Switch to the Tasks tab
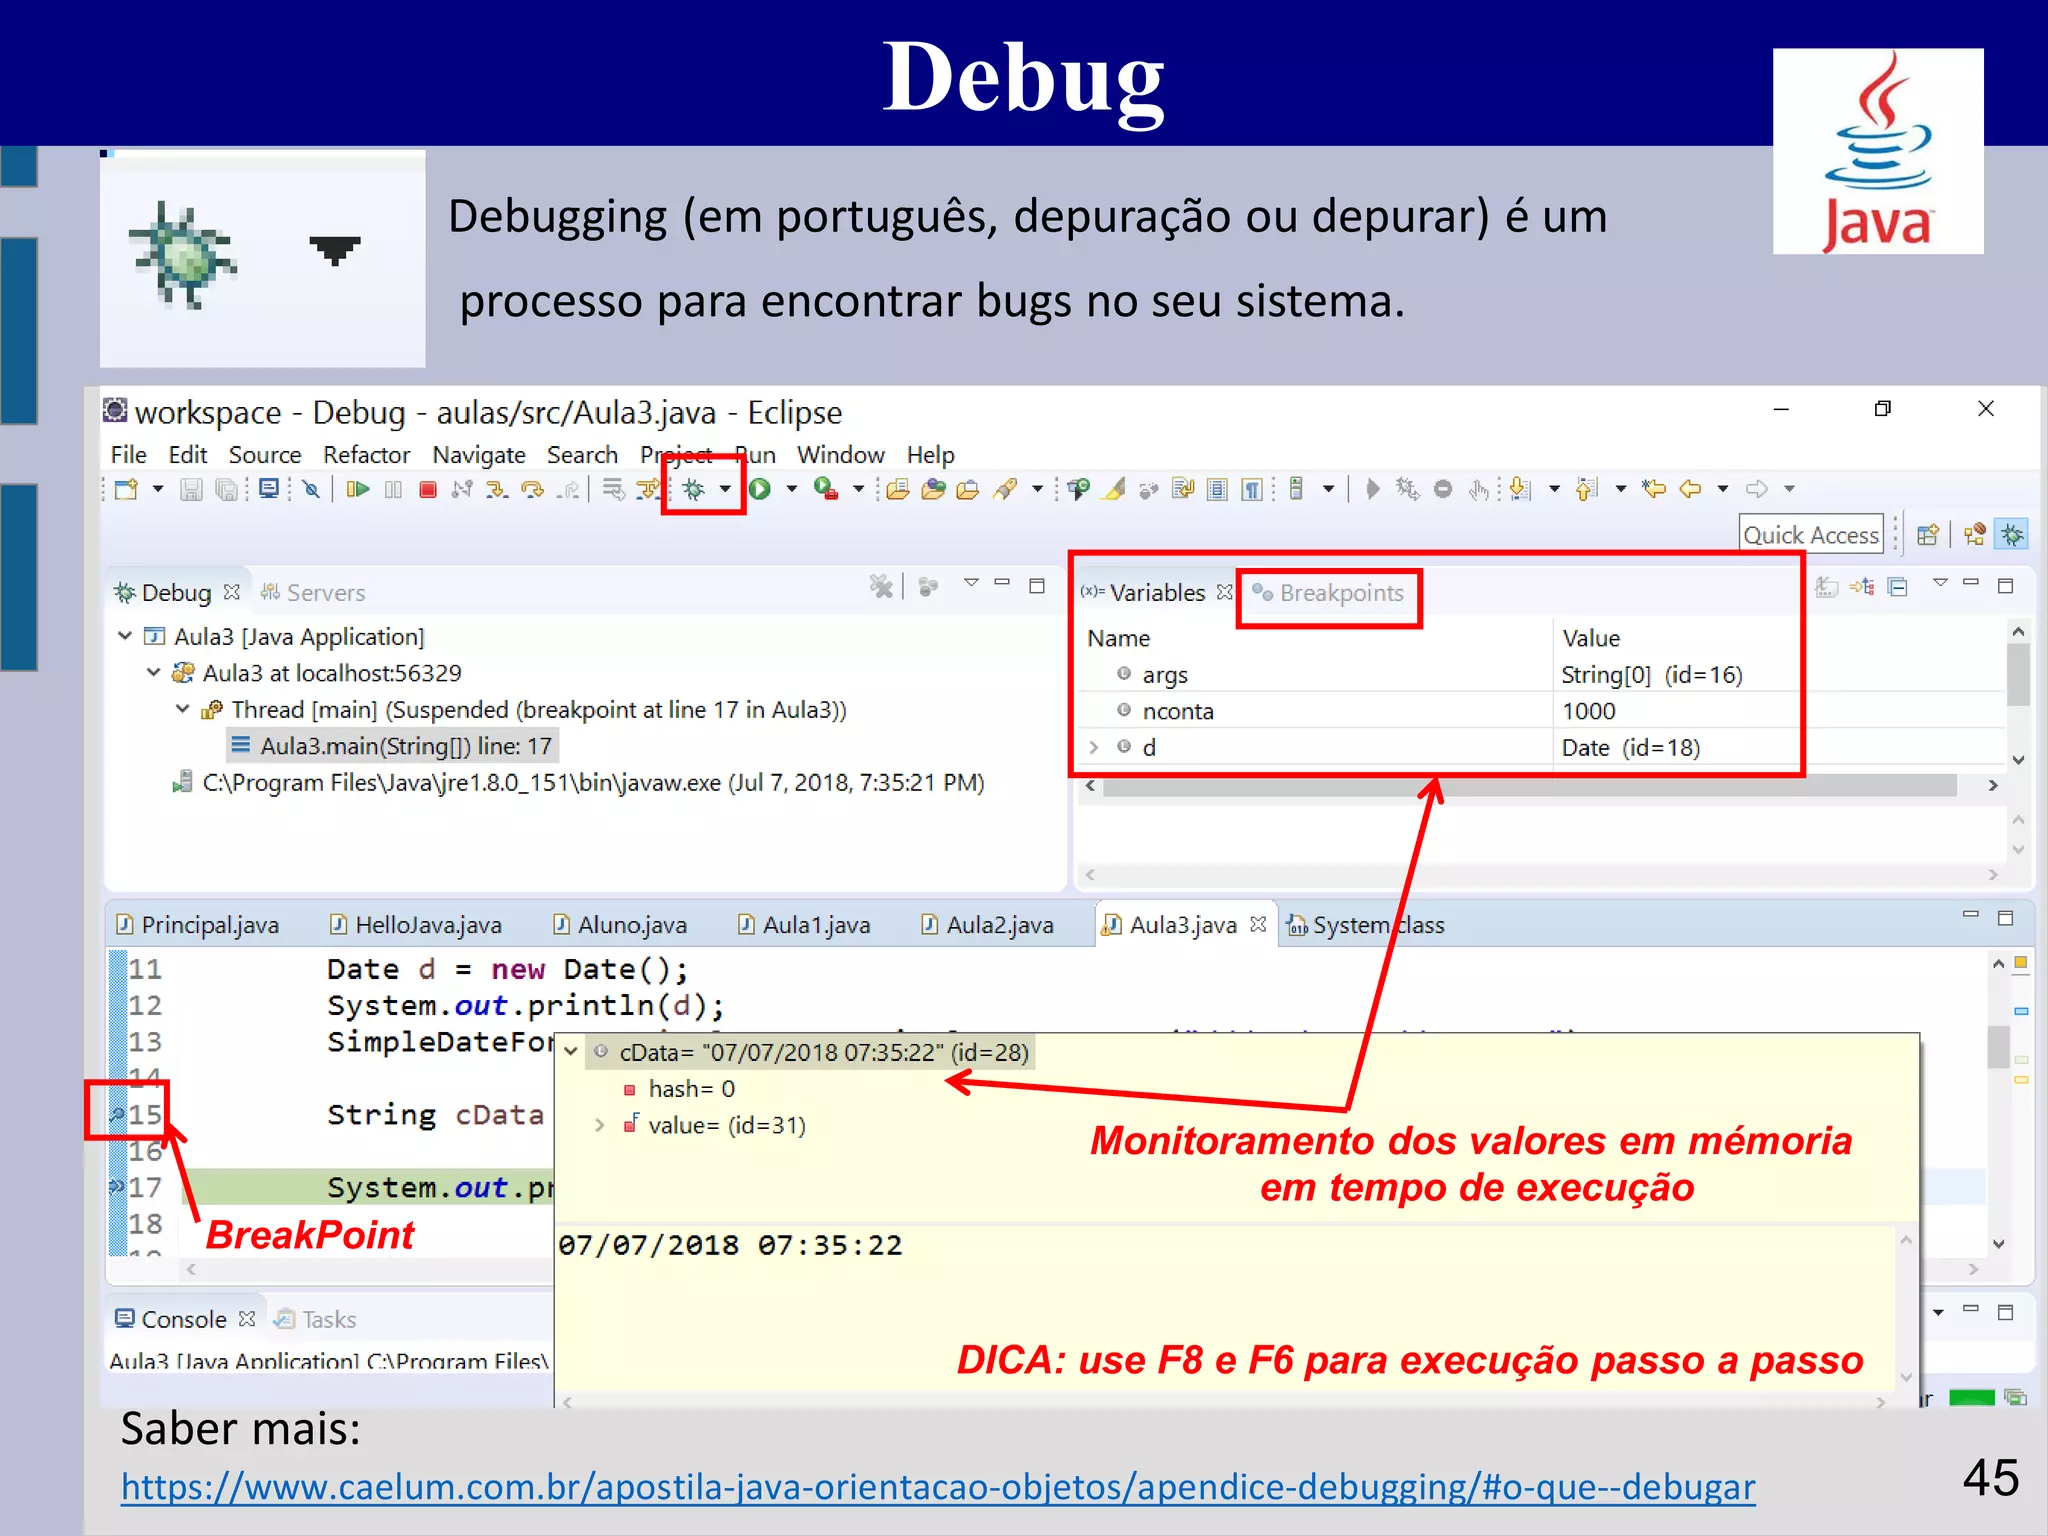2048x1536 pixels. point(316,1320)
